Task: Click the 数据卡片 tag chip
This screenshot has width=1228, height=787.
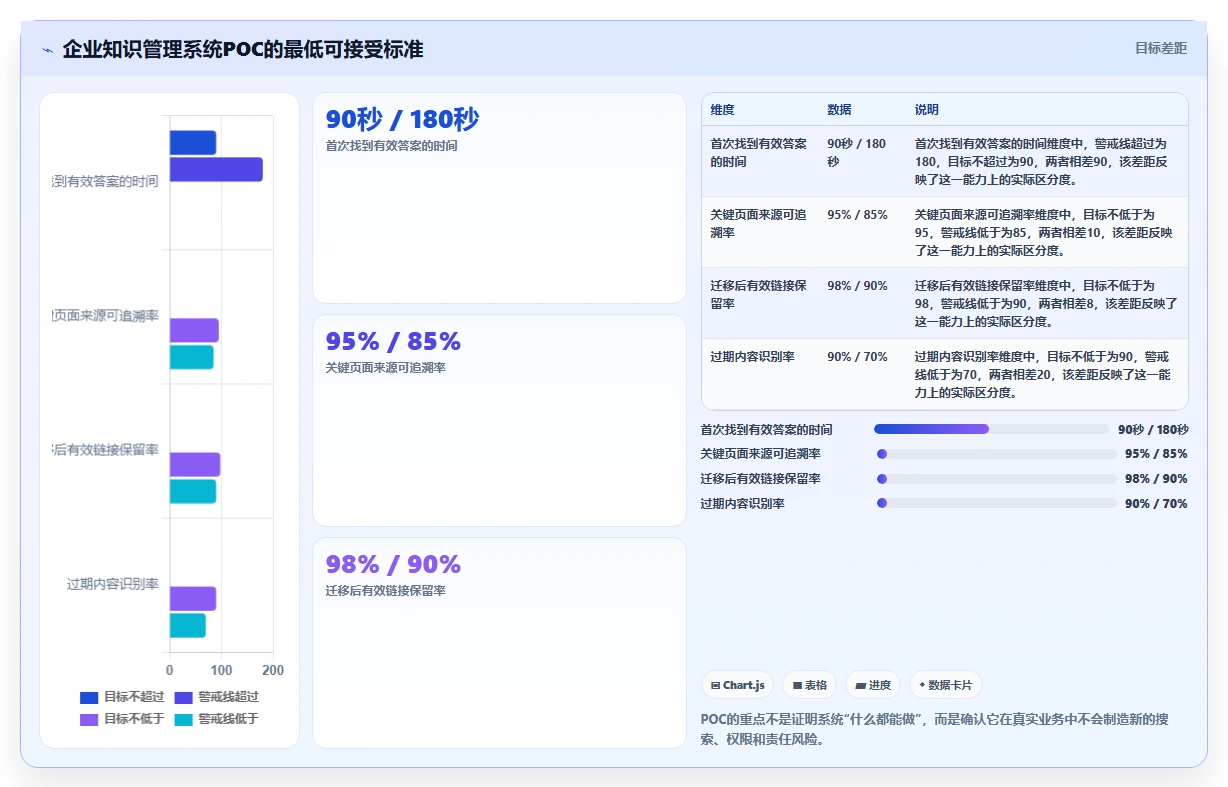Action: coord(946,685)
